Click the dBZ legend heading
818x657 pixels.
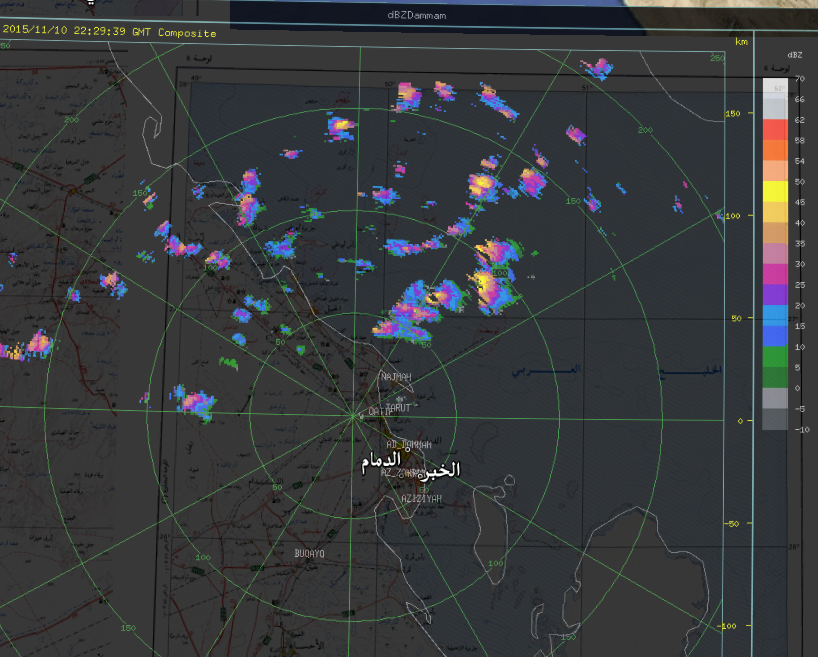(x=795, y=55)
